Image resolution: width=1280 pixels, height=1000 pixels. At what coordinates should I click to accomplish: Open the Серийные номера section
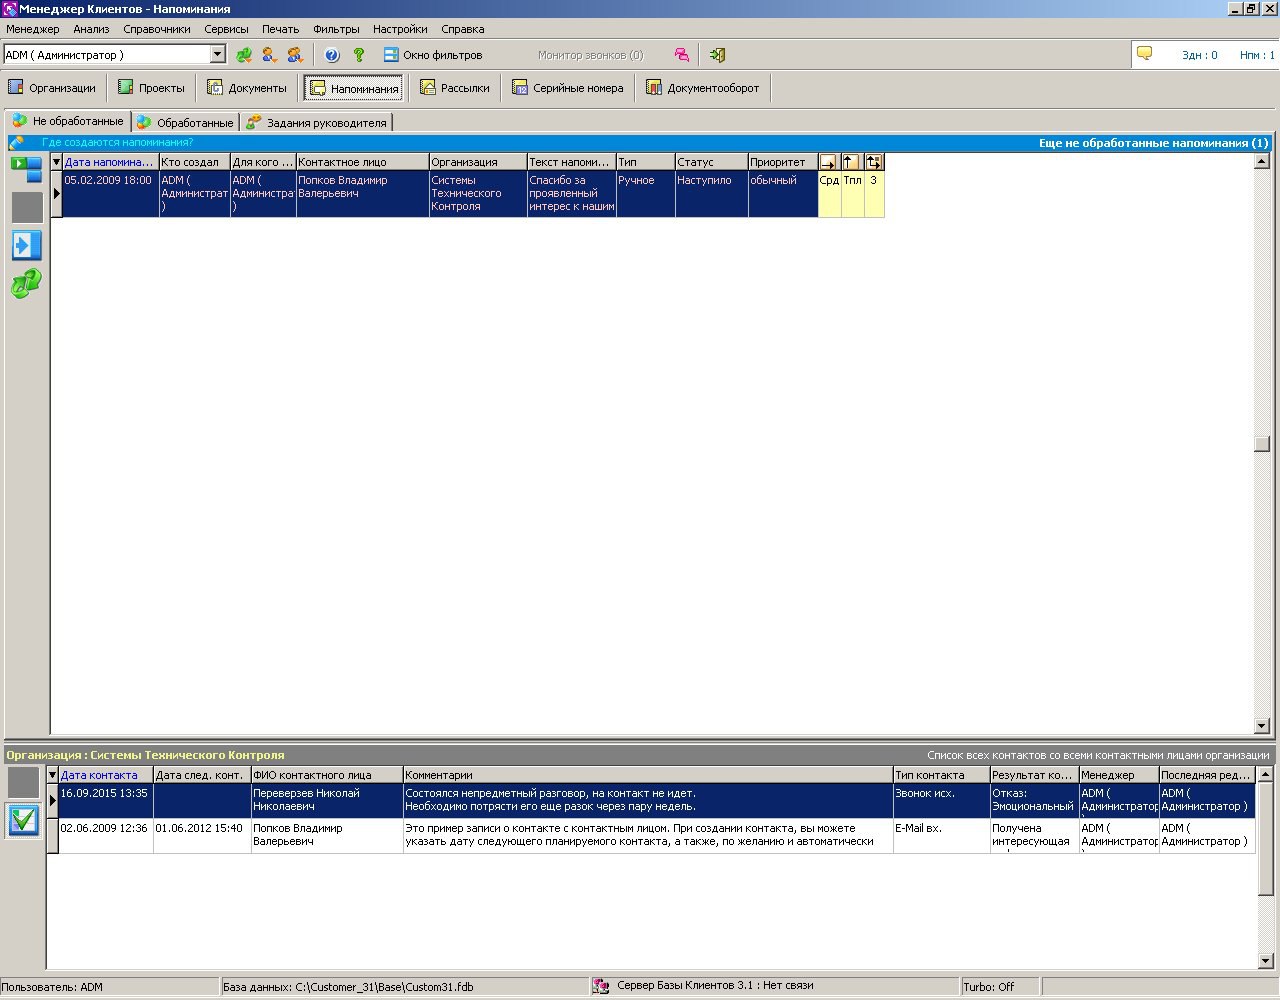[x=568, y=88]
